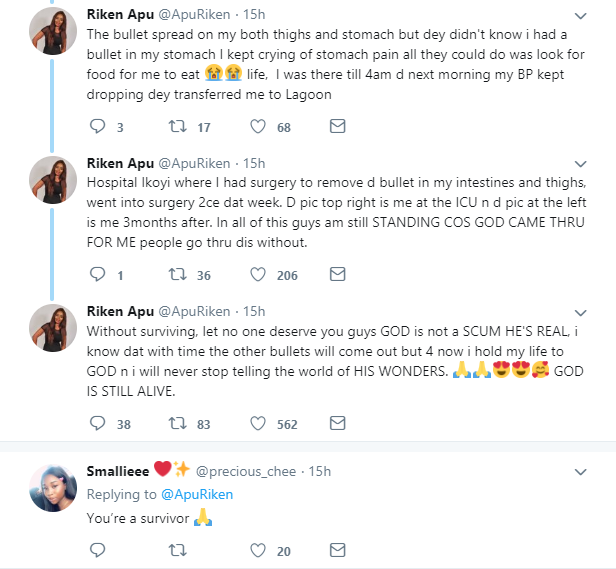Reply to the bullet spread tweet
Image resolution: width=616 pixels, height=569 pixels.
pos(98,127)
